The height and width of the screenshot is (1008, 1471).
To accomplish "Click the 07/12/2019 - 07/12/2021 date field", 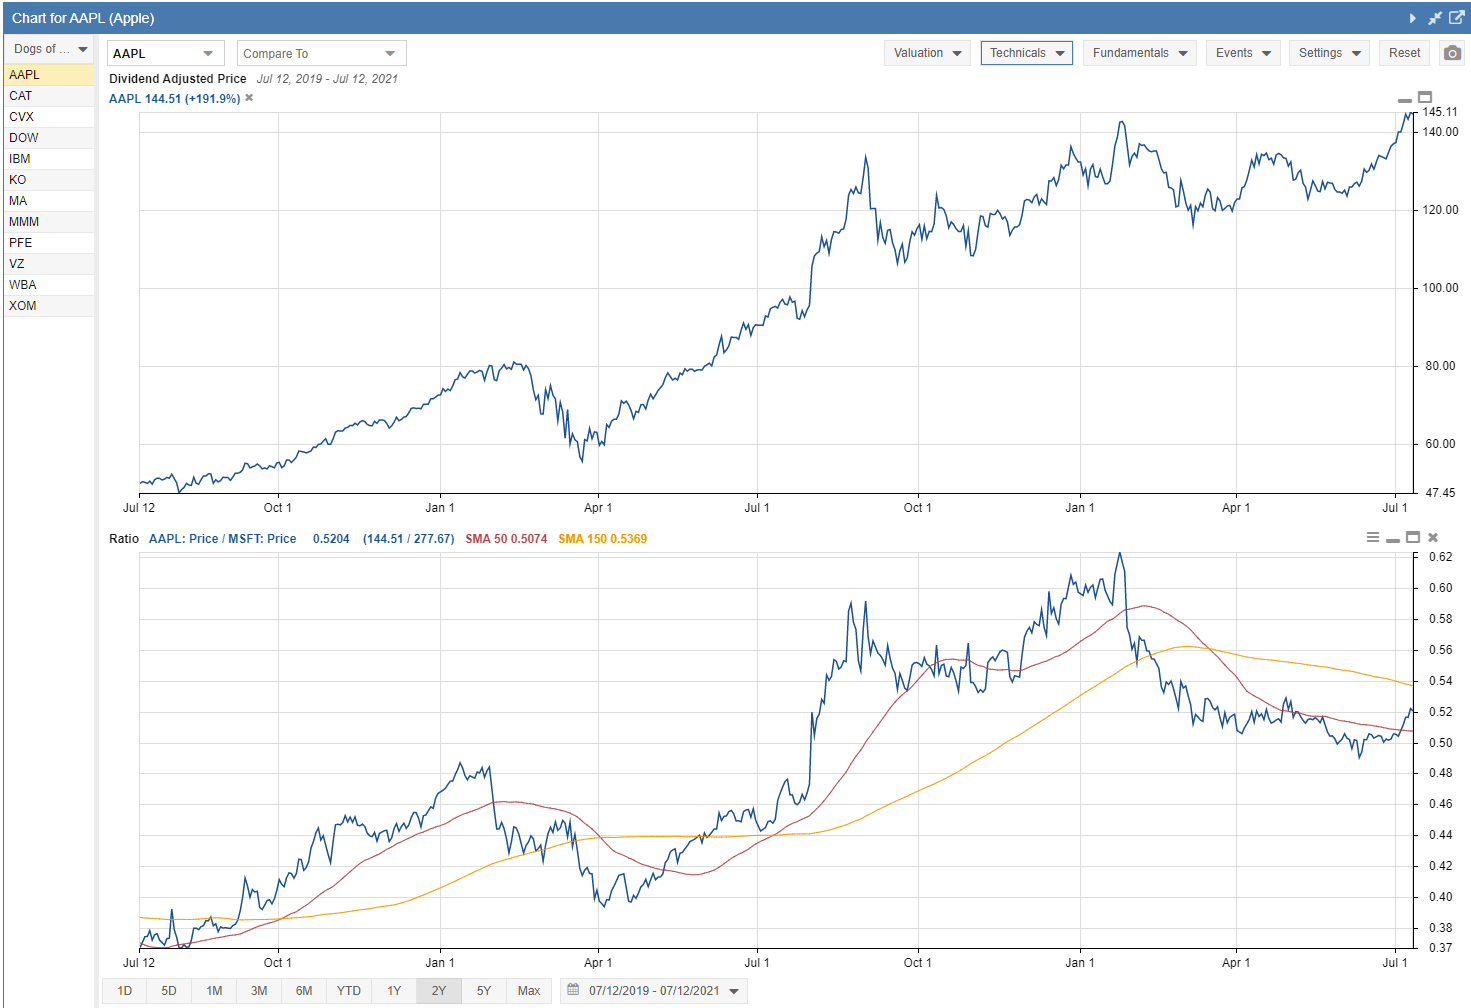I will tap(654, 991).
